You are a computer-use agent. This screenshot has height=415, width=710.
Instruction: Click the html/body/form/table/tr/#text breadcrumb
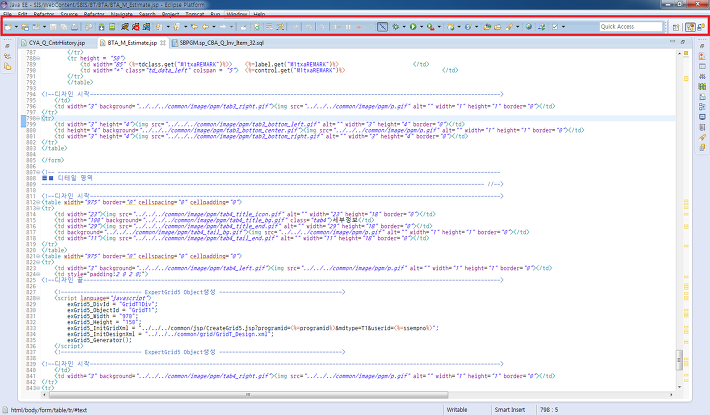[x=48, y=410]
